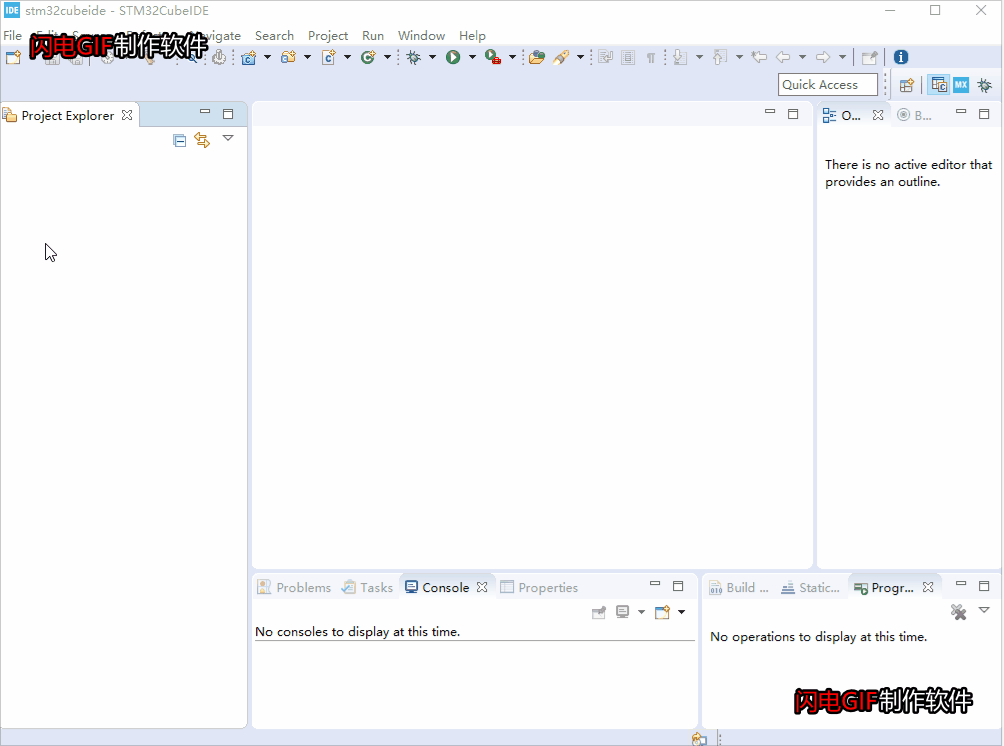This screenshot has height=746, width=1004.
Task: Click the Back navigation arrow
Action: tap(783, 58)
